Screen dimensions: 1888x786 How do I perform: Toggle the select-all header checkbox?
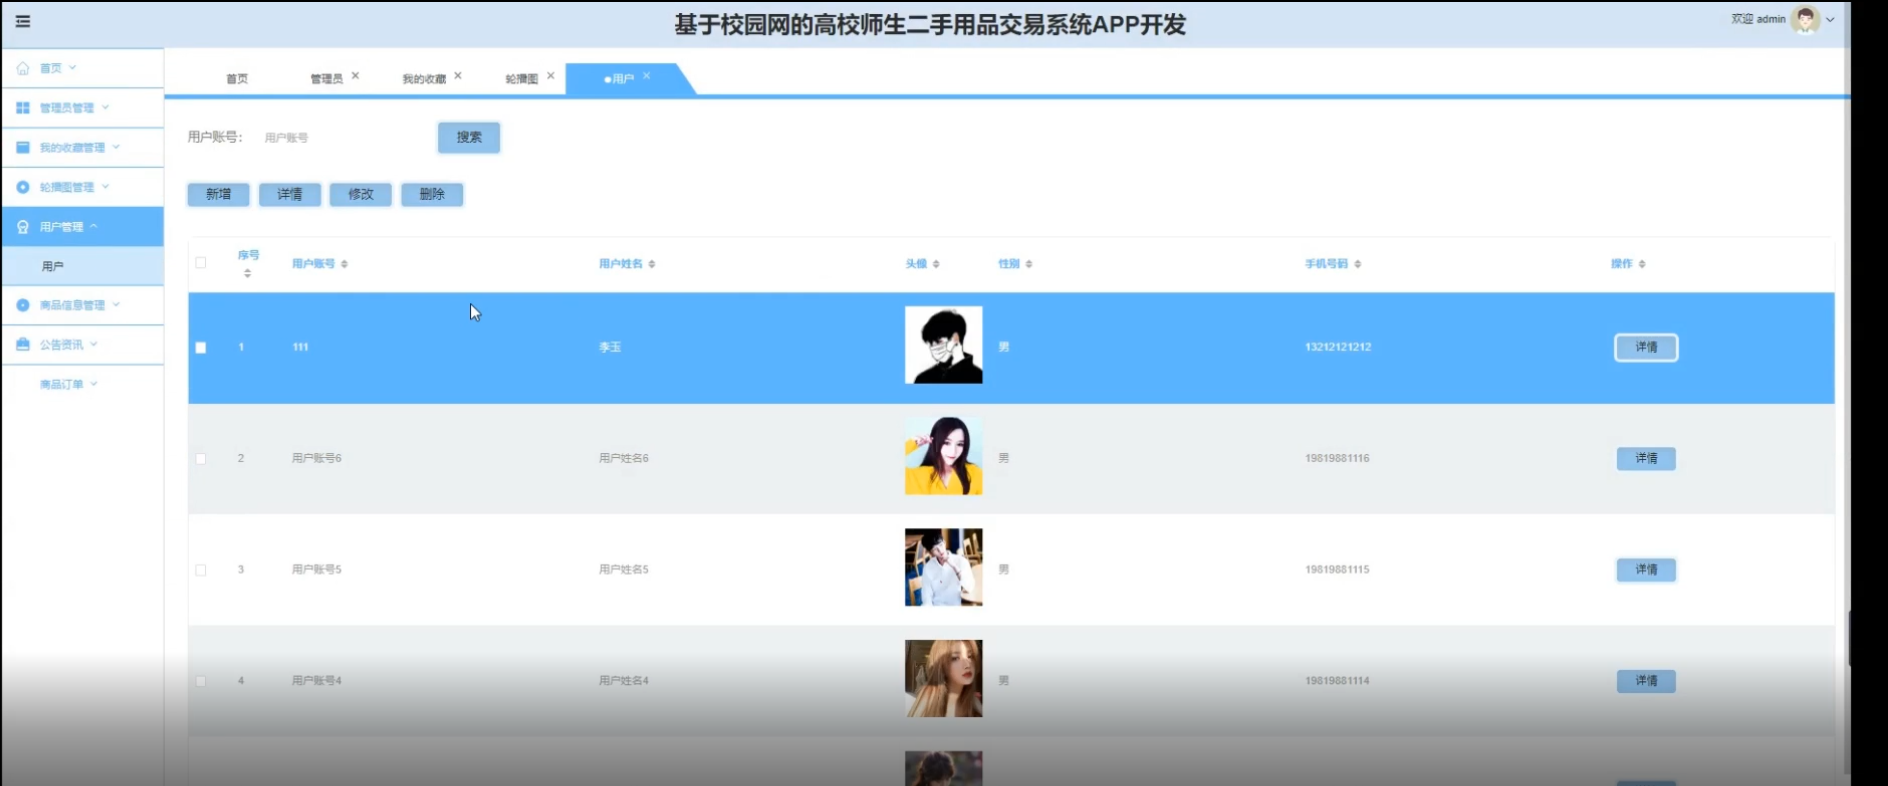pyautogui.click(x=201, y=263)
